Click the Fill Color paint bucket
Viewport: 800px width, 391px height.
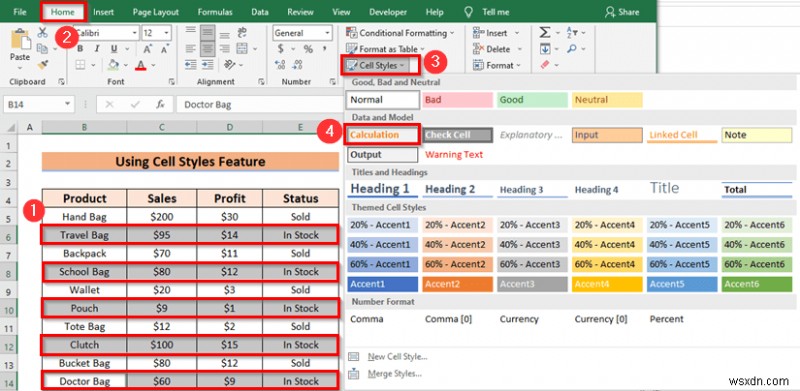[113, 65]
